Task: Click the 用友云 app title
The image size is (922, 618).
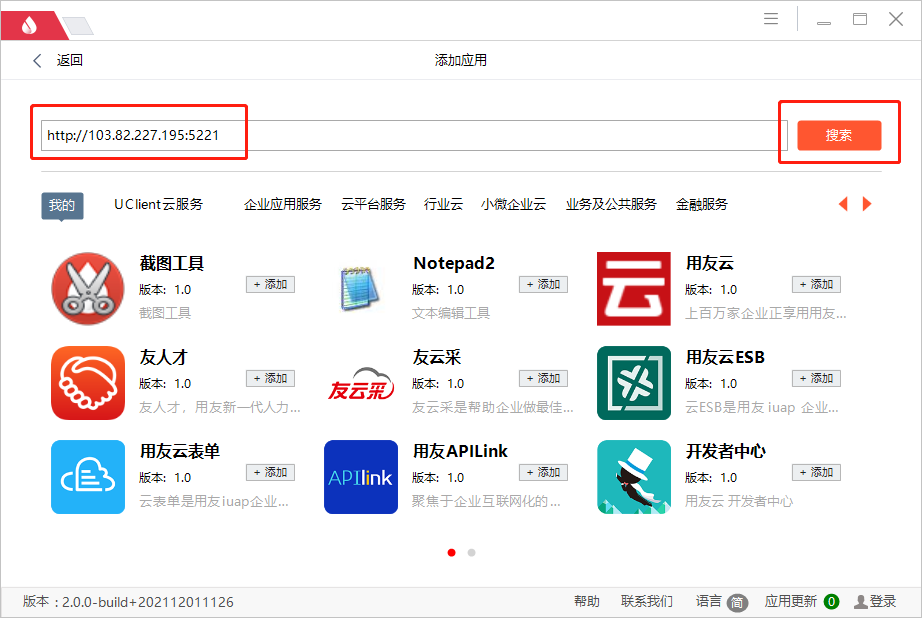Action: pyautogui.click(x=710, y=263)
